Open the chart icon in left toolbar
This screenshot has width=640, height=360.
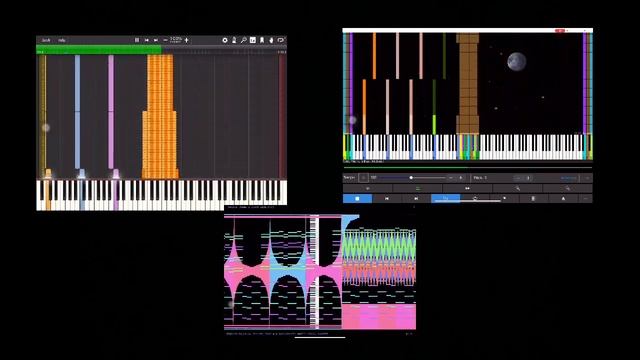253,40
